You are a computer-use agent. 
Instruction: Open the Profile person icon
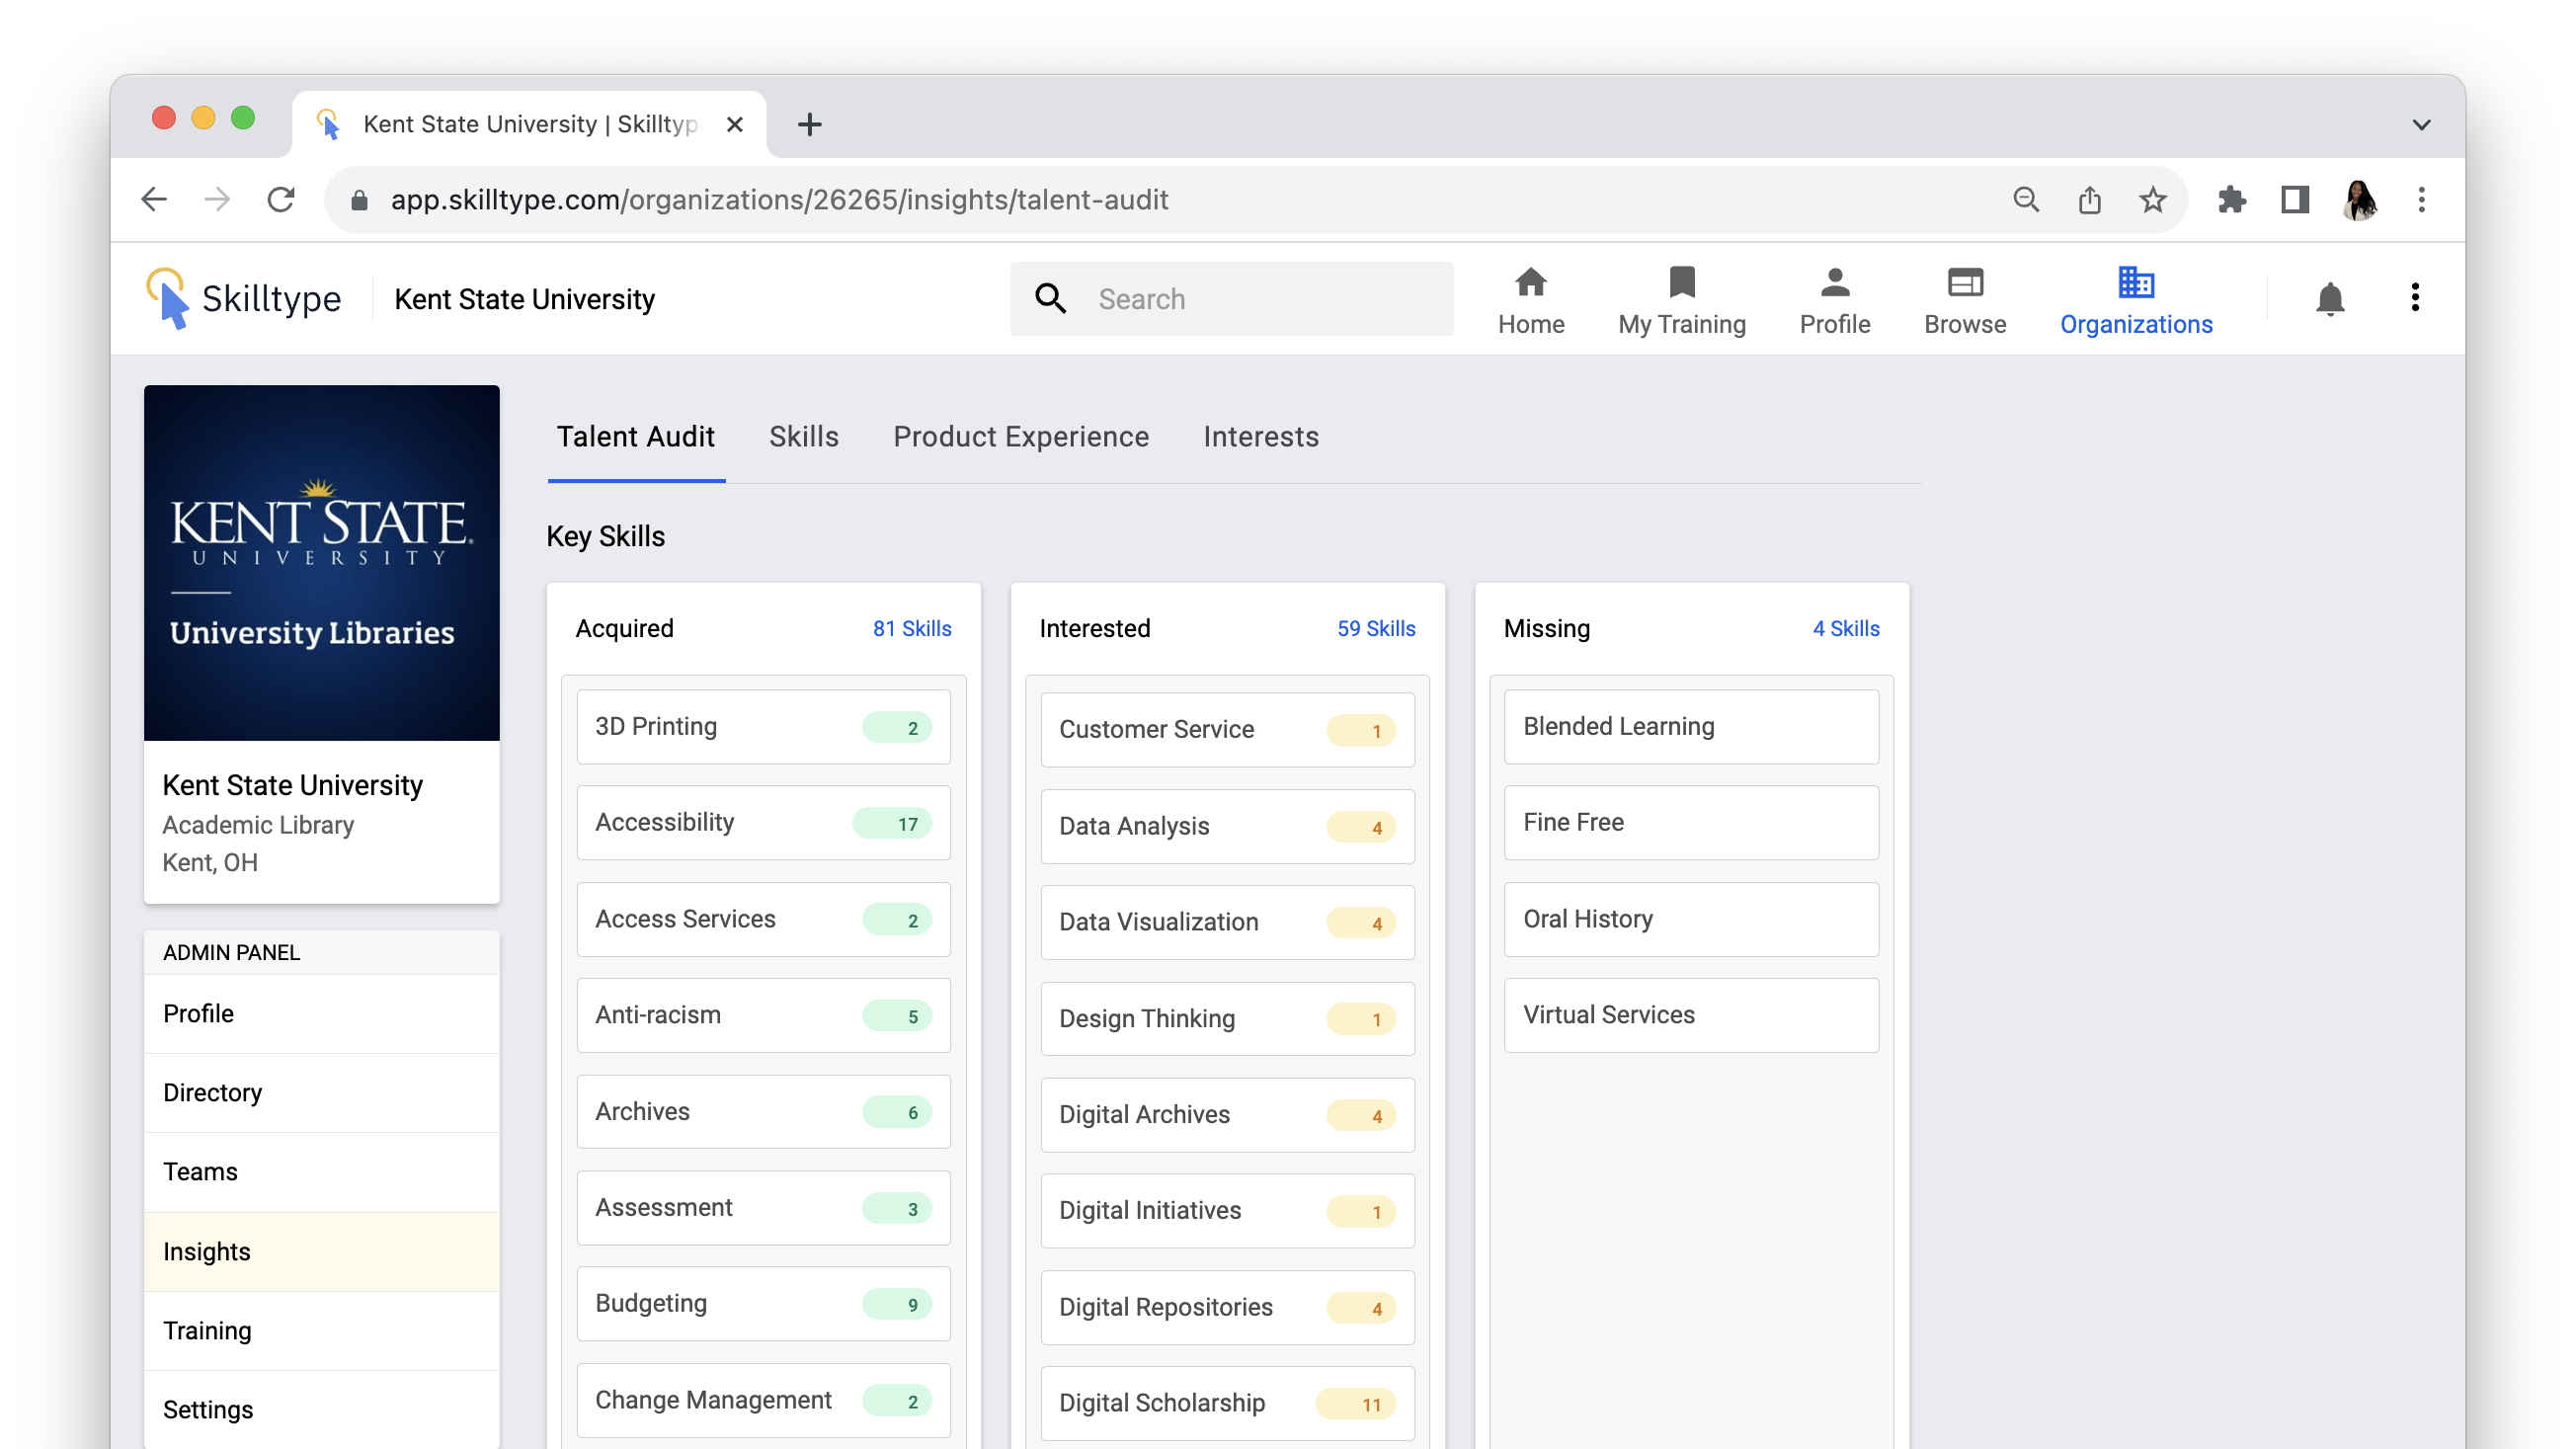[1834, 283]
